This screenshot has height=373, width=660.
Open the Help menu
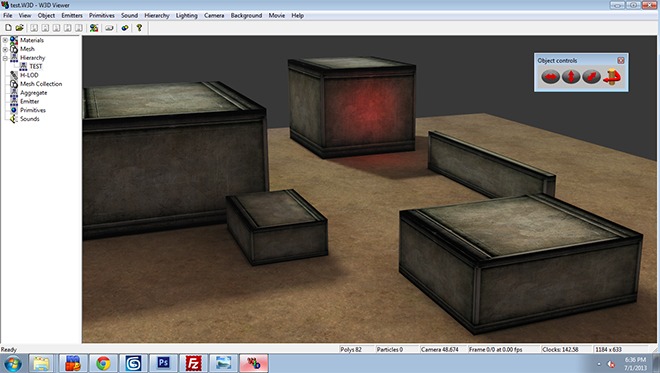(x=298, y=16)
